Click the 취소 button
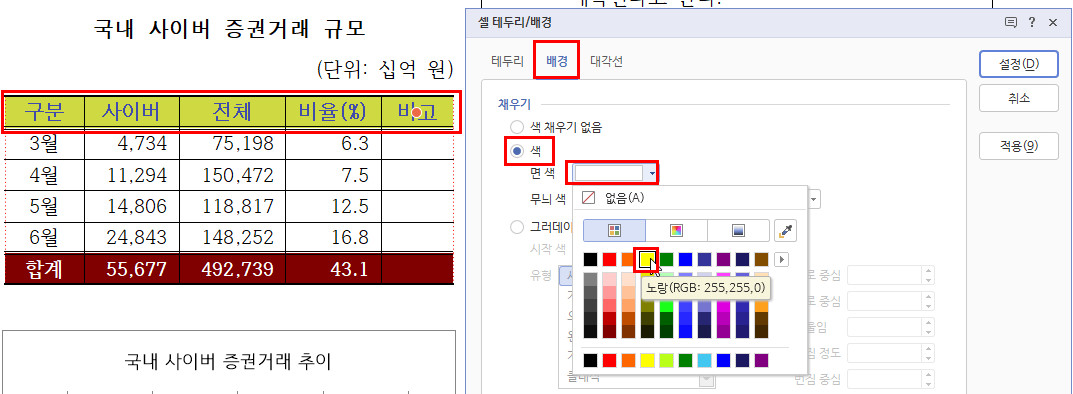This screenshot has height=394, width=1073. pyautogui.click(x=1019, y=98)
